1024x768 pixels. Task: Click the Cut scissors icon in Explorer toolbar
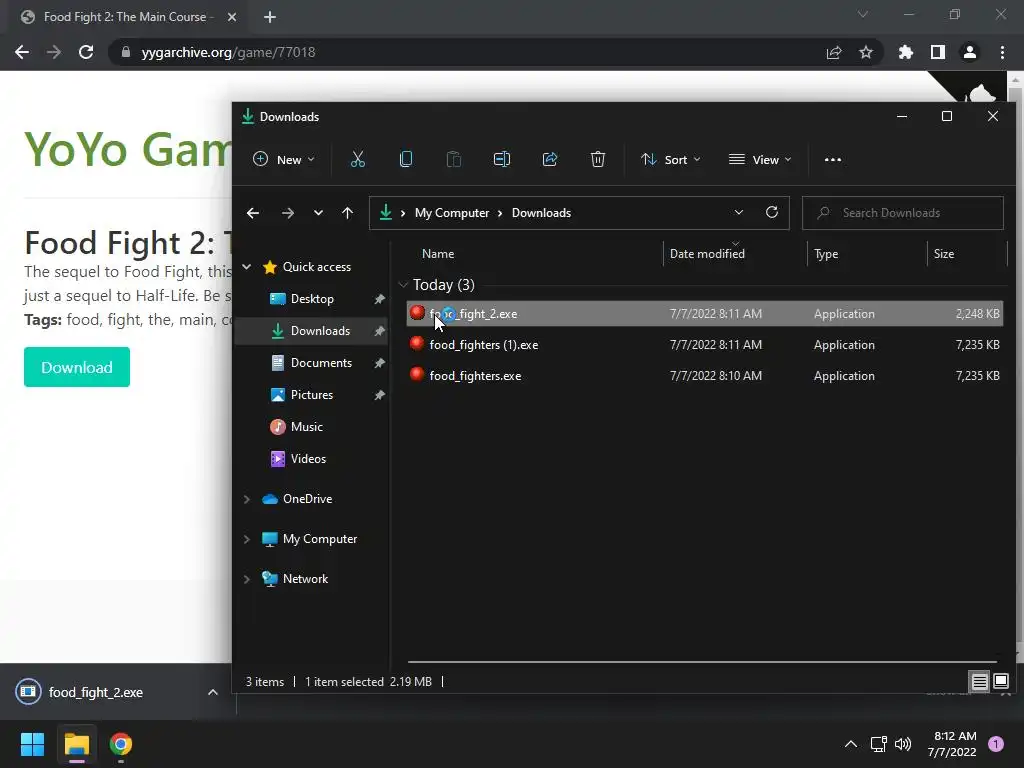click(x=357, y=159)
